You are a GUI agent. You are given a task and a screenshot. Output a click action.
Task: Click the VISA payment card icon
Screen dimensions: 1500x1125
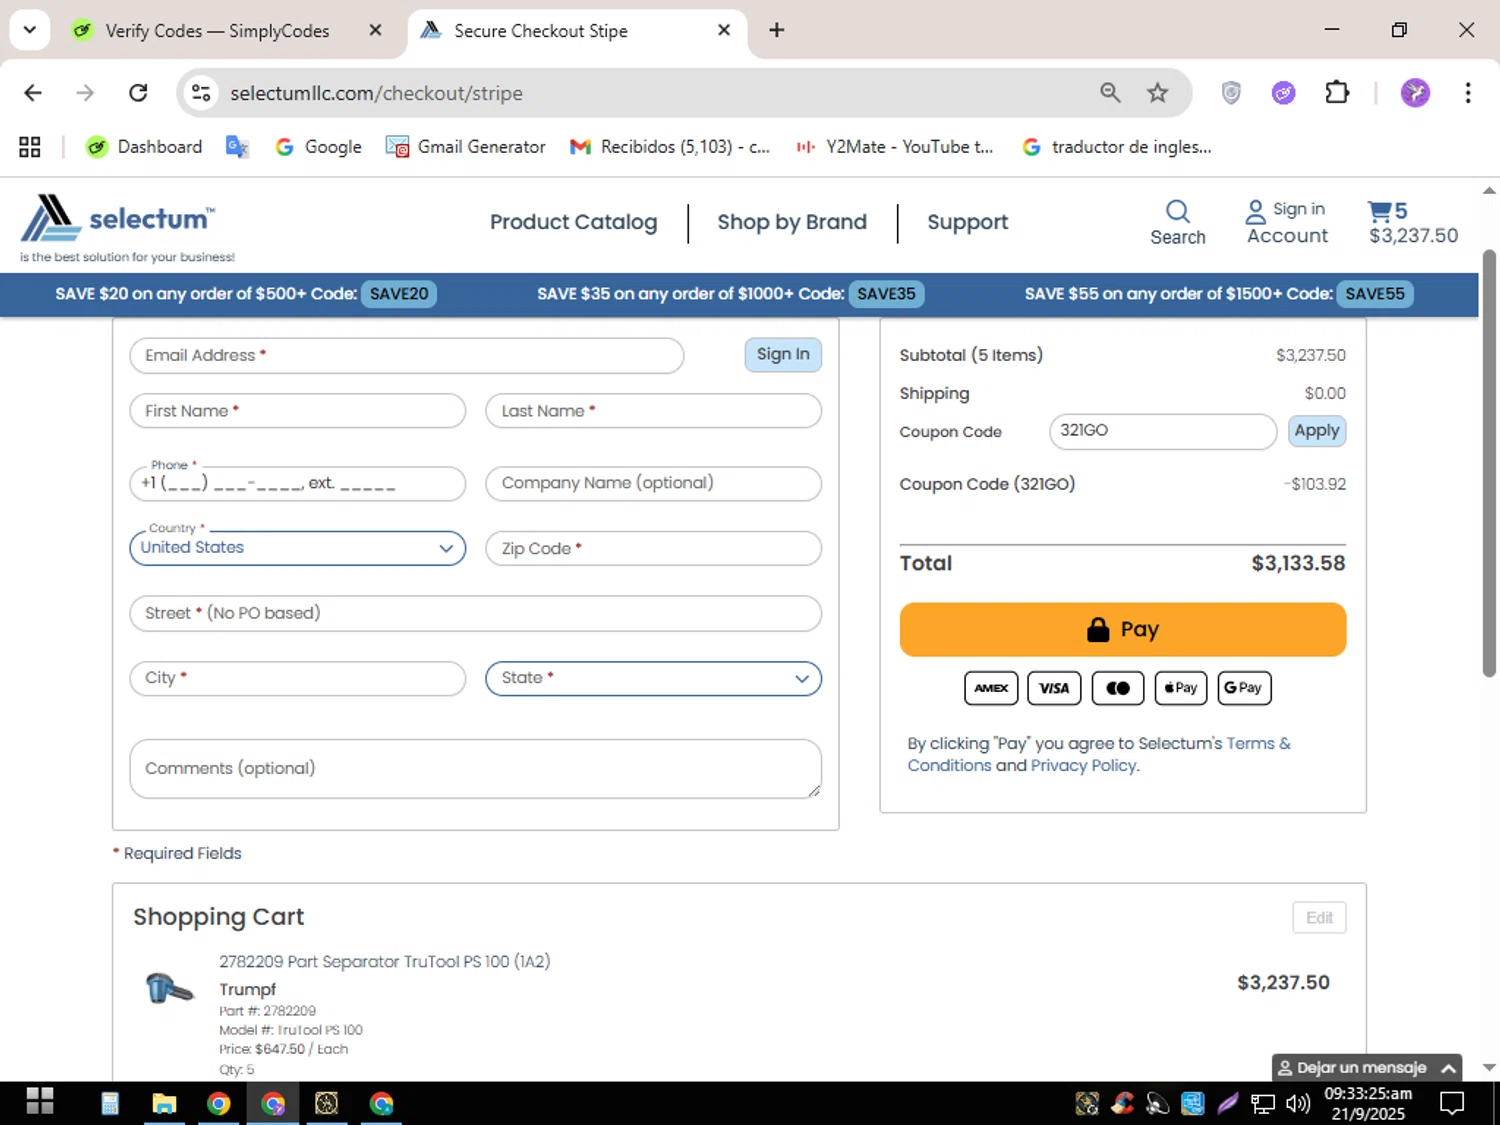[1054, 688]
